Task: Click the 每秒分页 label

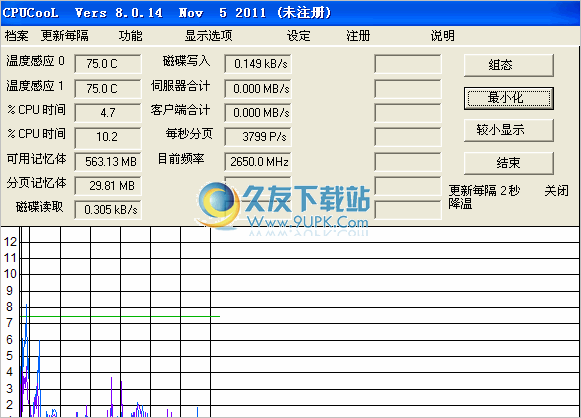Action: (189, 134)
